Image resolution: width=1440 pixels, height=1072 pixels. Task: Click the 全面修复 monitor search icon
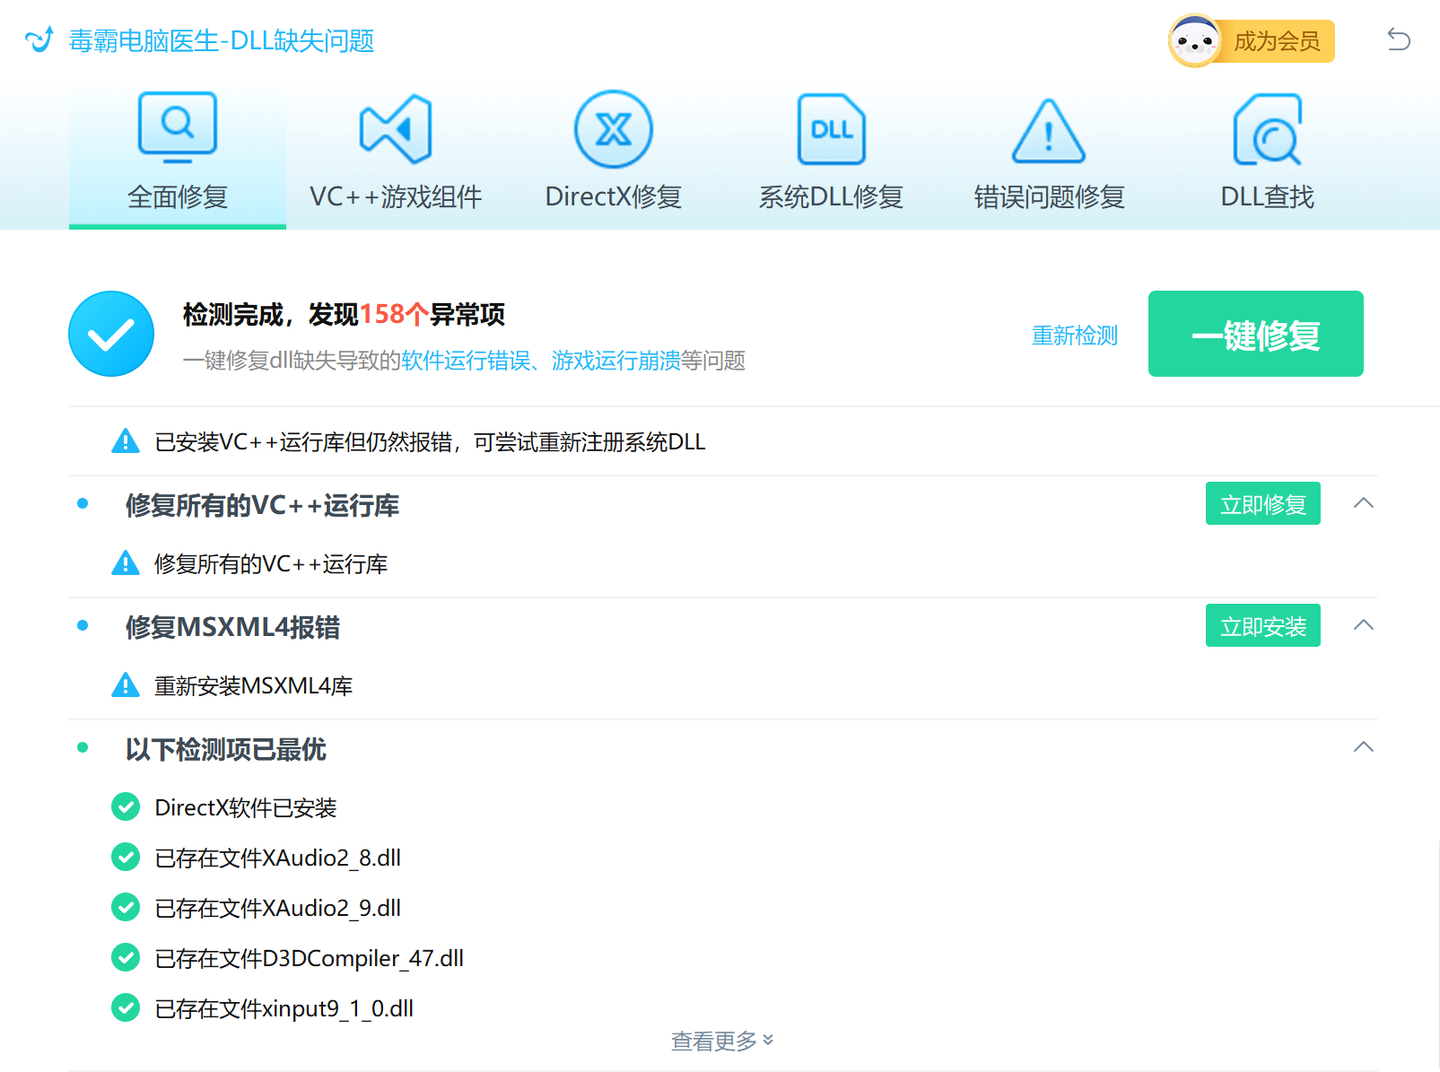177,127
